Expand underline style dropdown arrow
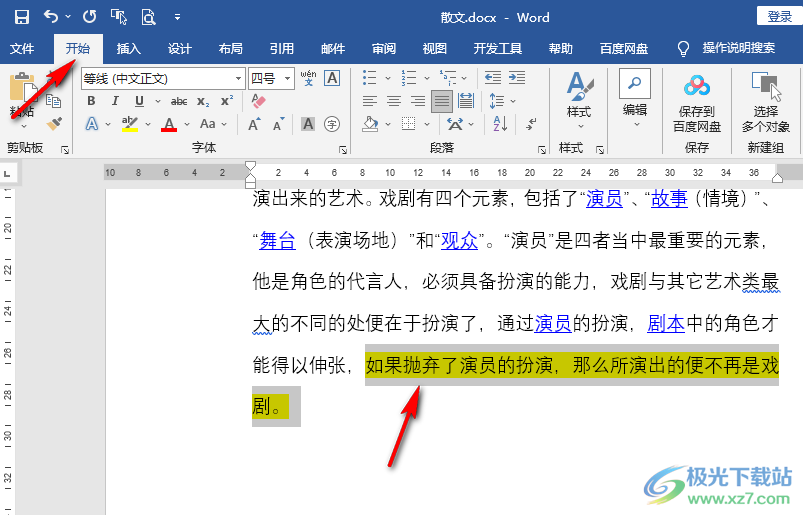 [x=157, y=101]
